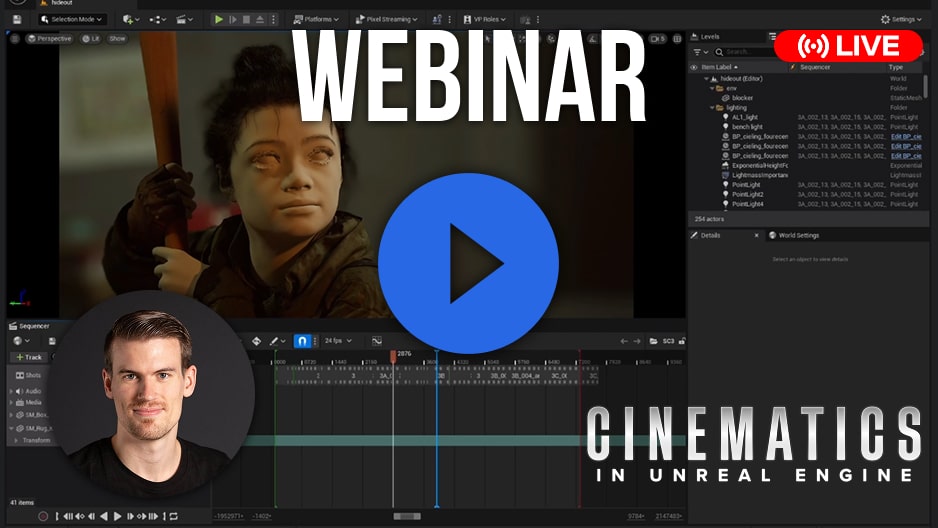Toggle the viewport Show flags button
938x528 pixels.
tap(117, 39)
